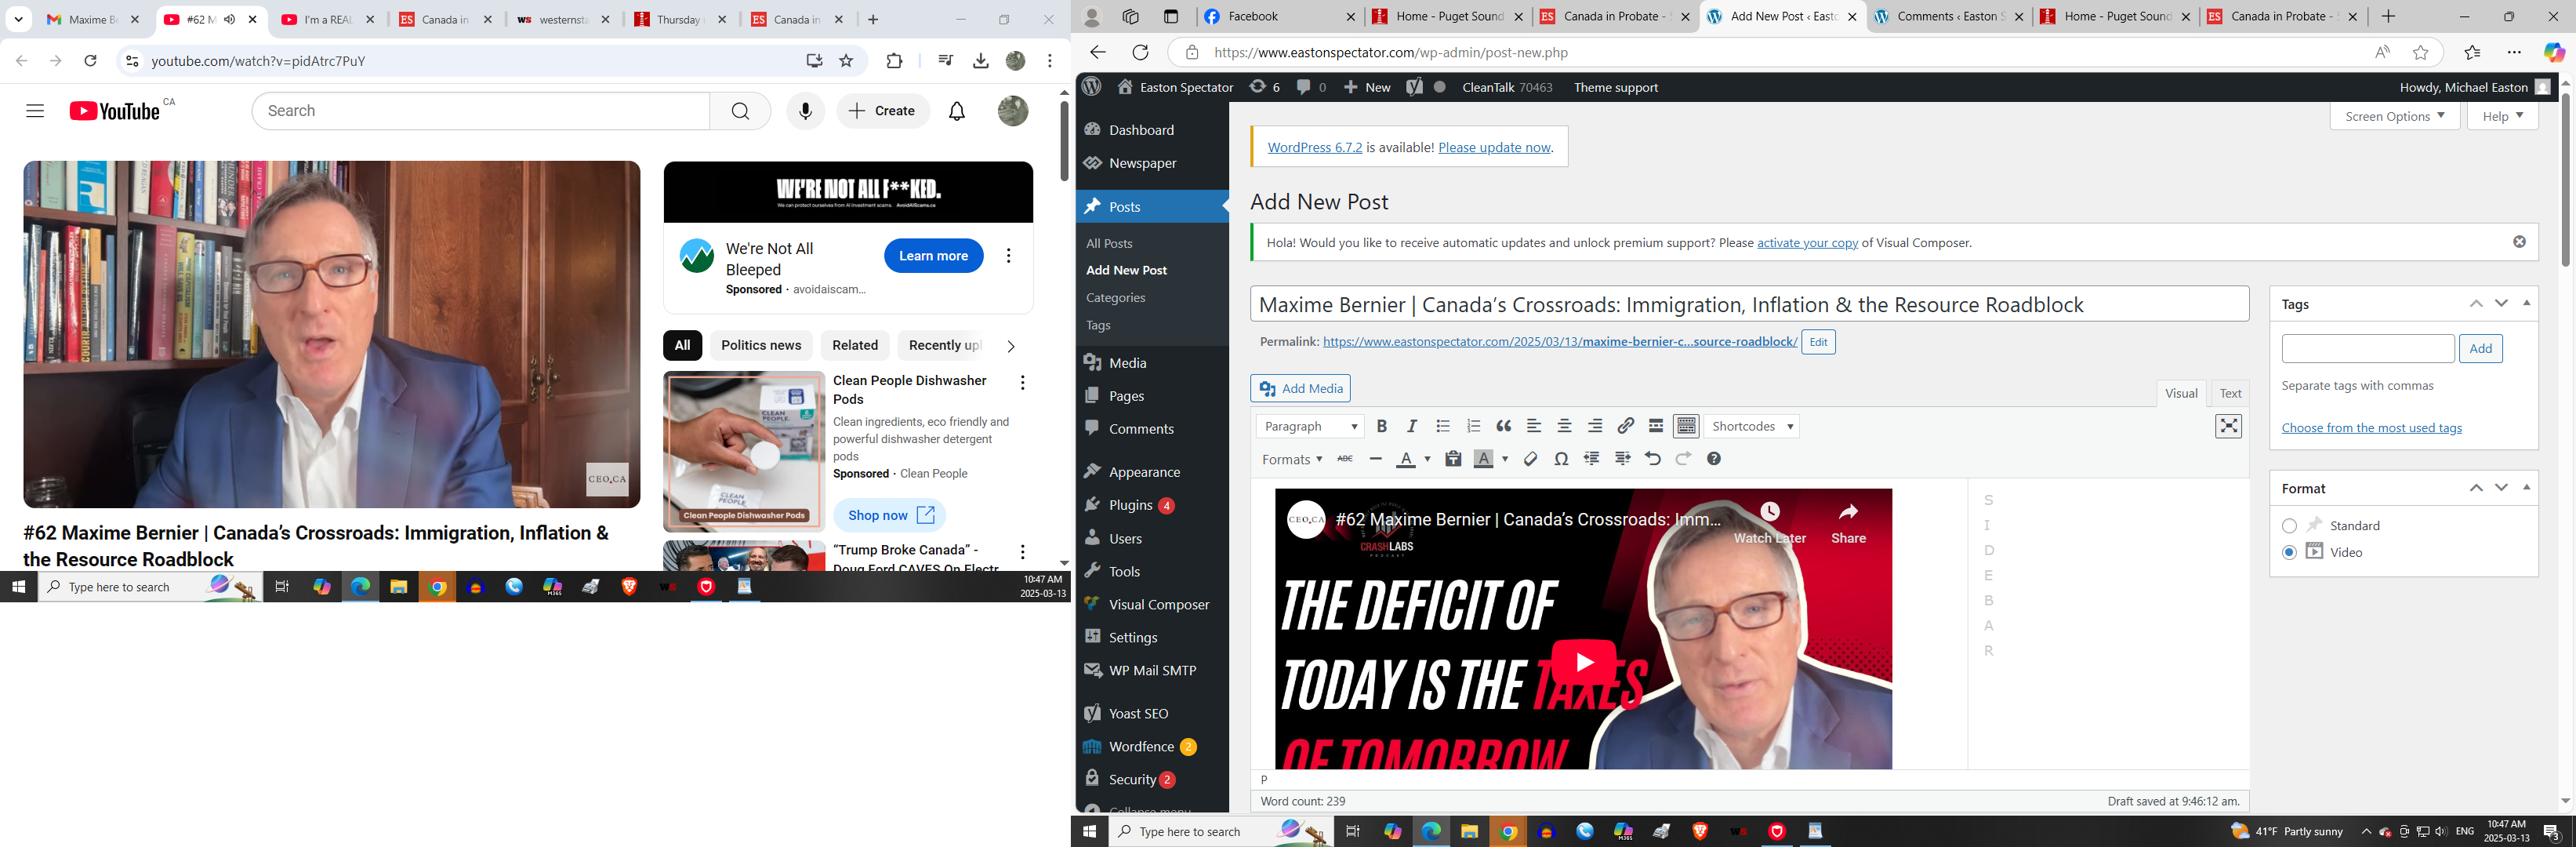The image size is (2576, 847).
Task: Click YouTube notifications bell
Action: pyautogui.click(x=956, y=111)
